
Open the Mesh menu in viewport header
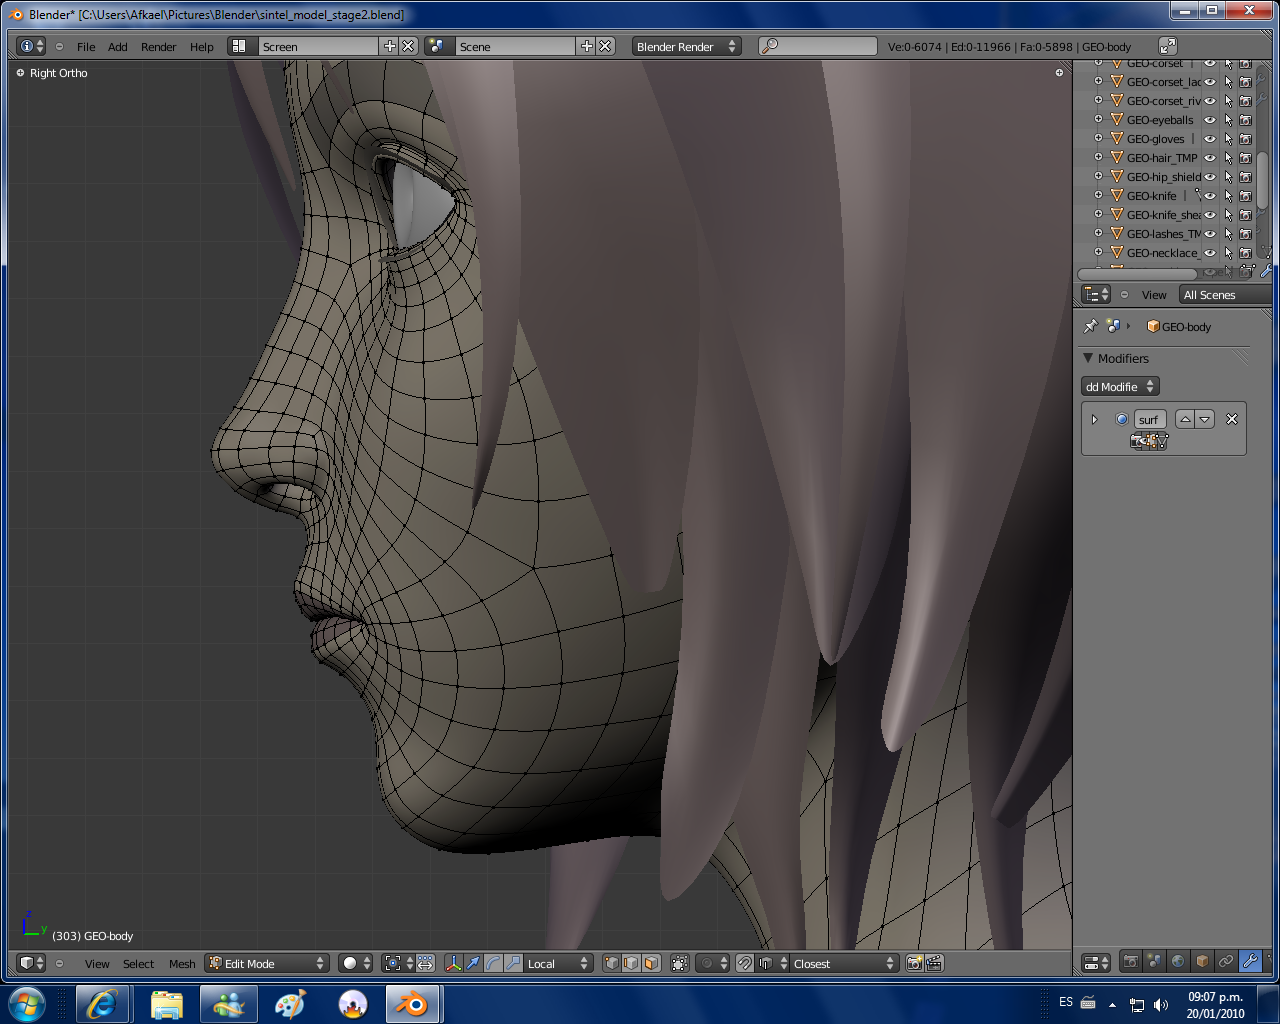pyautogui.click(x=182, y=964)
